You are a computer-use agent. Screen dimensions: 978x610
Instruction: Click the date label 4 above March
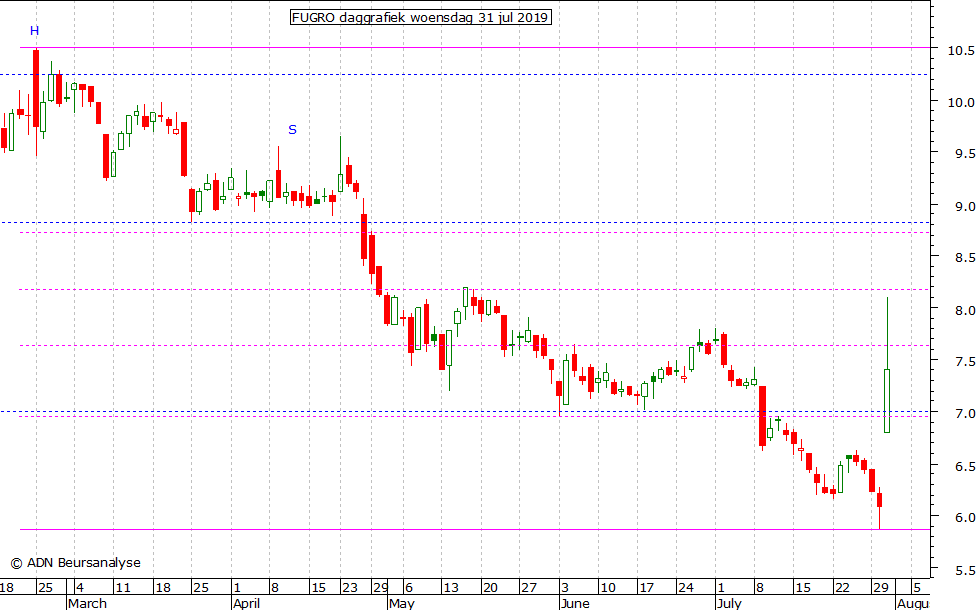tap(80, 588)
